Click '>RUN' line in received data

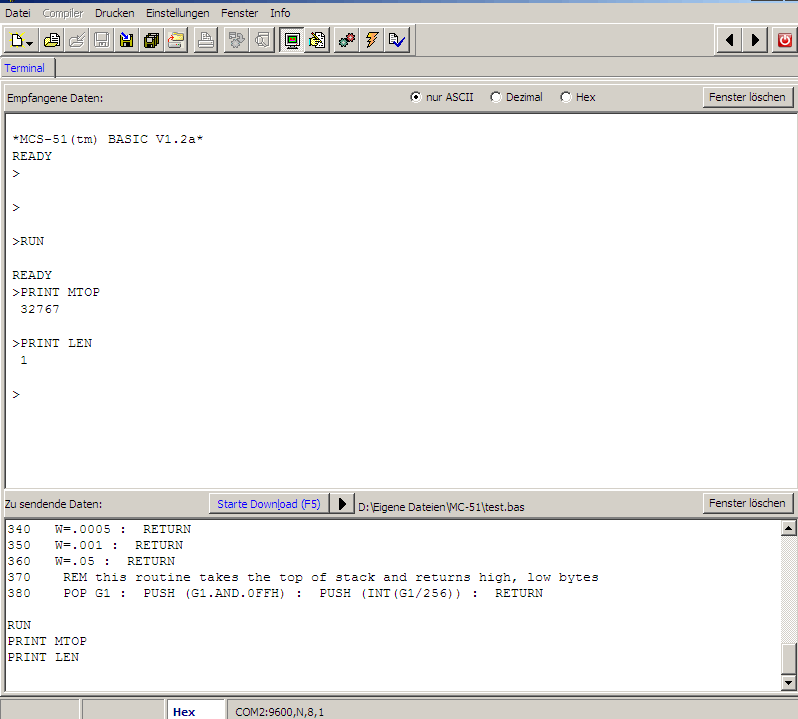[x=28, y=241]
